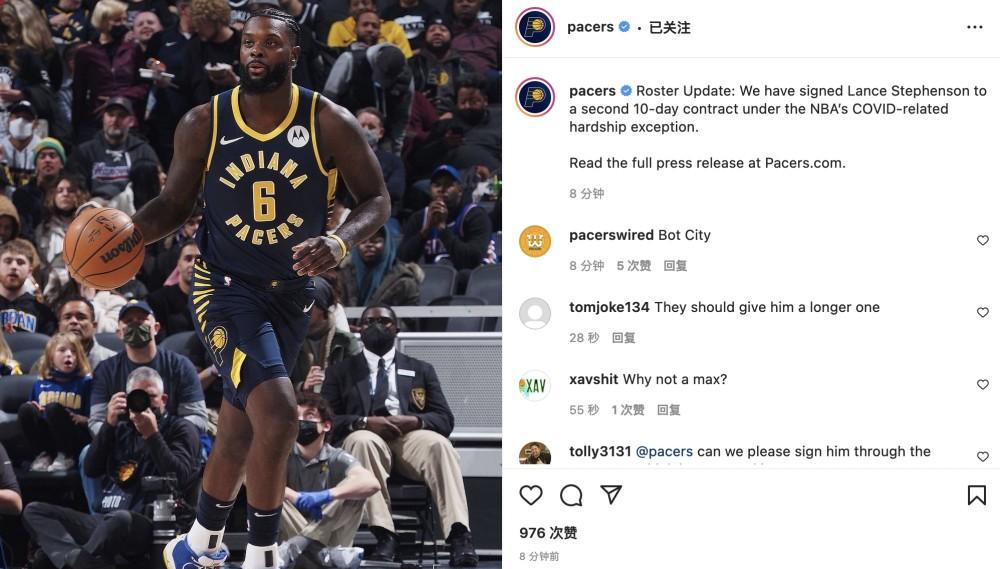Screen dimensions: 1000x569
Task: Open the comment bubble icon
Action: [x=571, y=495]
